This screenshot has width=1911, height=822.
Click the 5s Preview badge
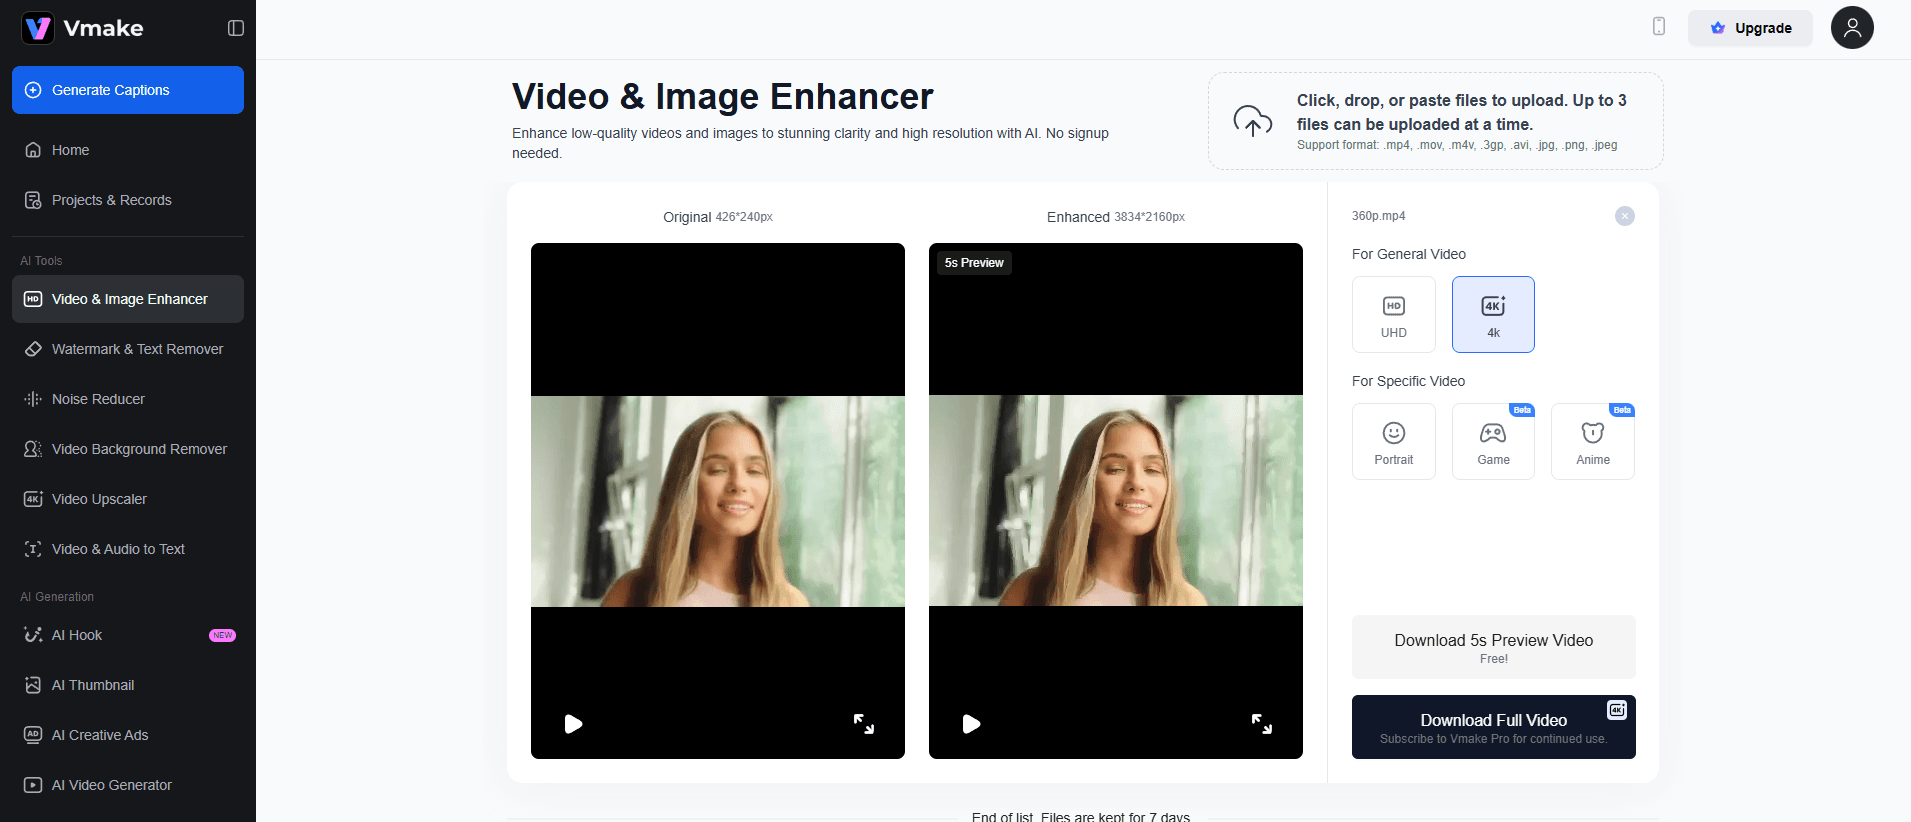(974, 263)
